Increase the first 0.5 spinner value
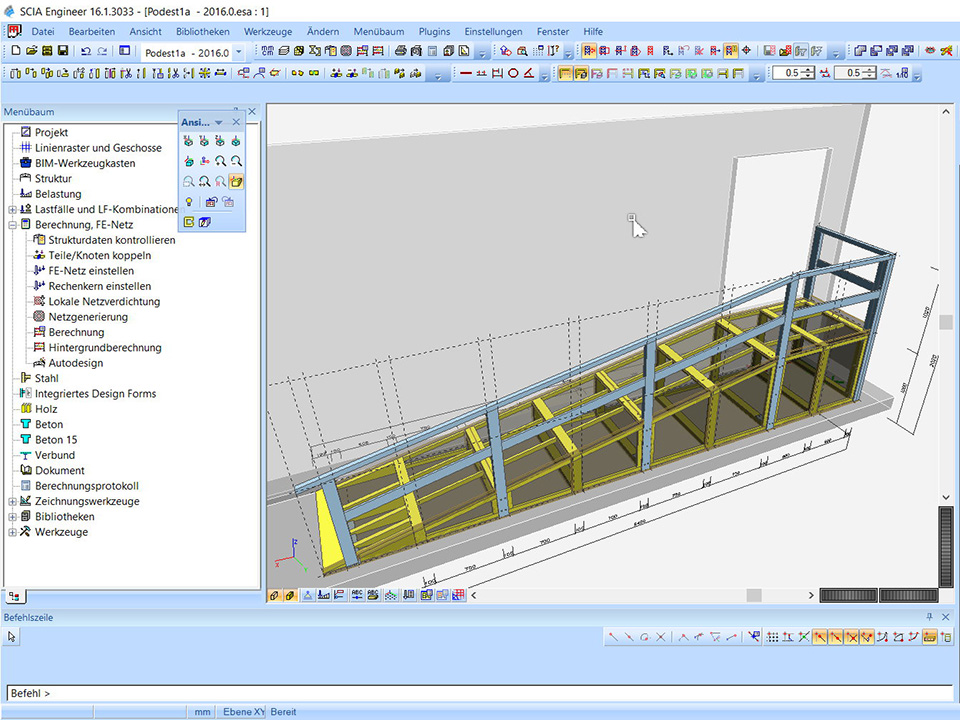 808,69
